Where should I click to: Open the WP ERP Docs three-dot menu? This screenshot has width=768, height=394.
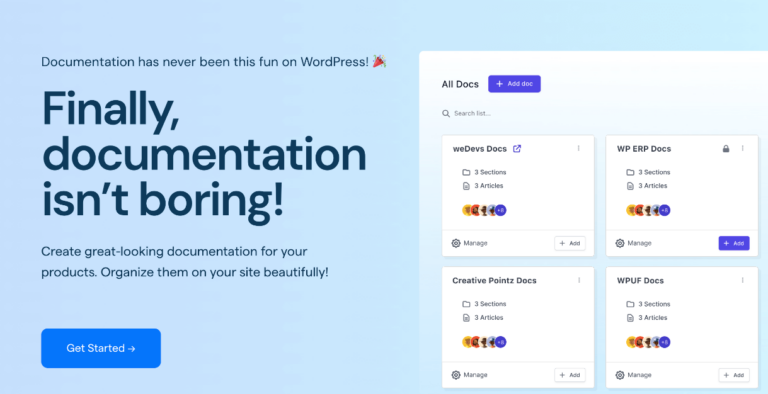(x=743, y=148)
